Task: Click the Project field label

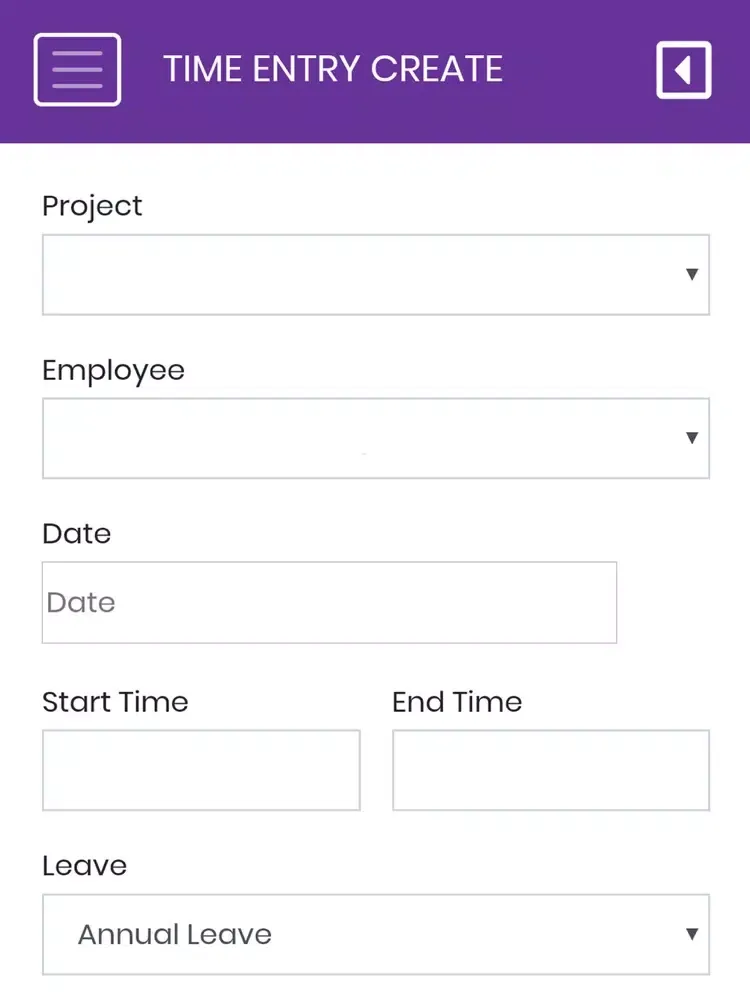Action: point(92,207)
